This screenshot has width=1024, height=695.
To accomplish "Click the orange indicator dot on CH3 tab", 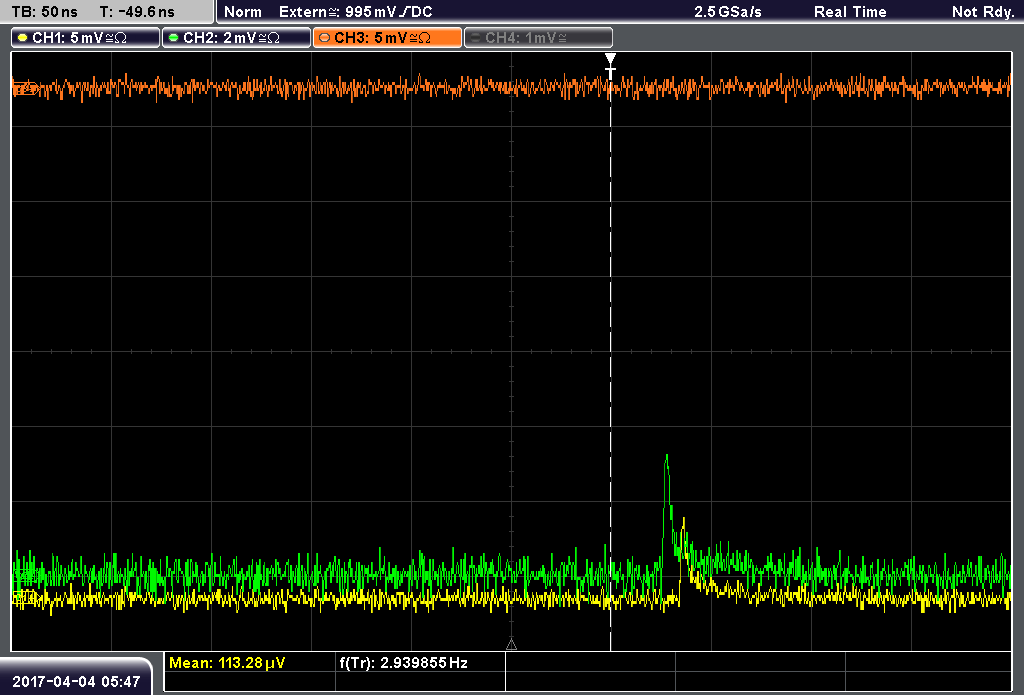I will pyautogui.click(x=325, y=38).
